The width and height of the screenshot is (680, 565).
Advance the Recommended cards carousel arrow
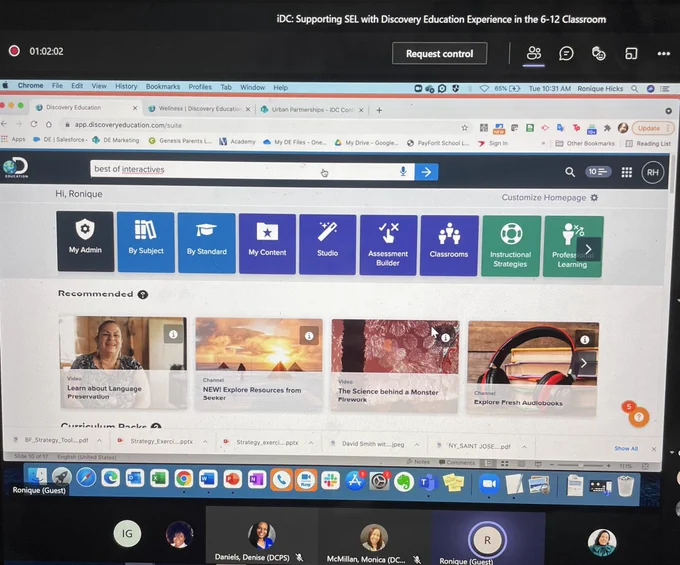pos(584,363)
